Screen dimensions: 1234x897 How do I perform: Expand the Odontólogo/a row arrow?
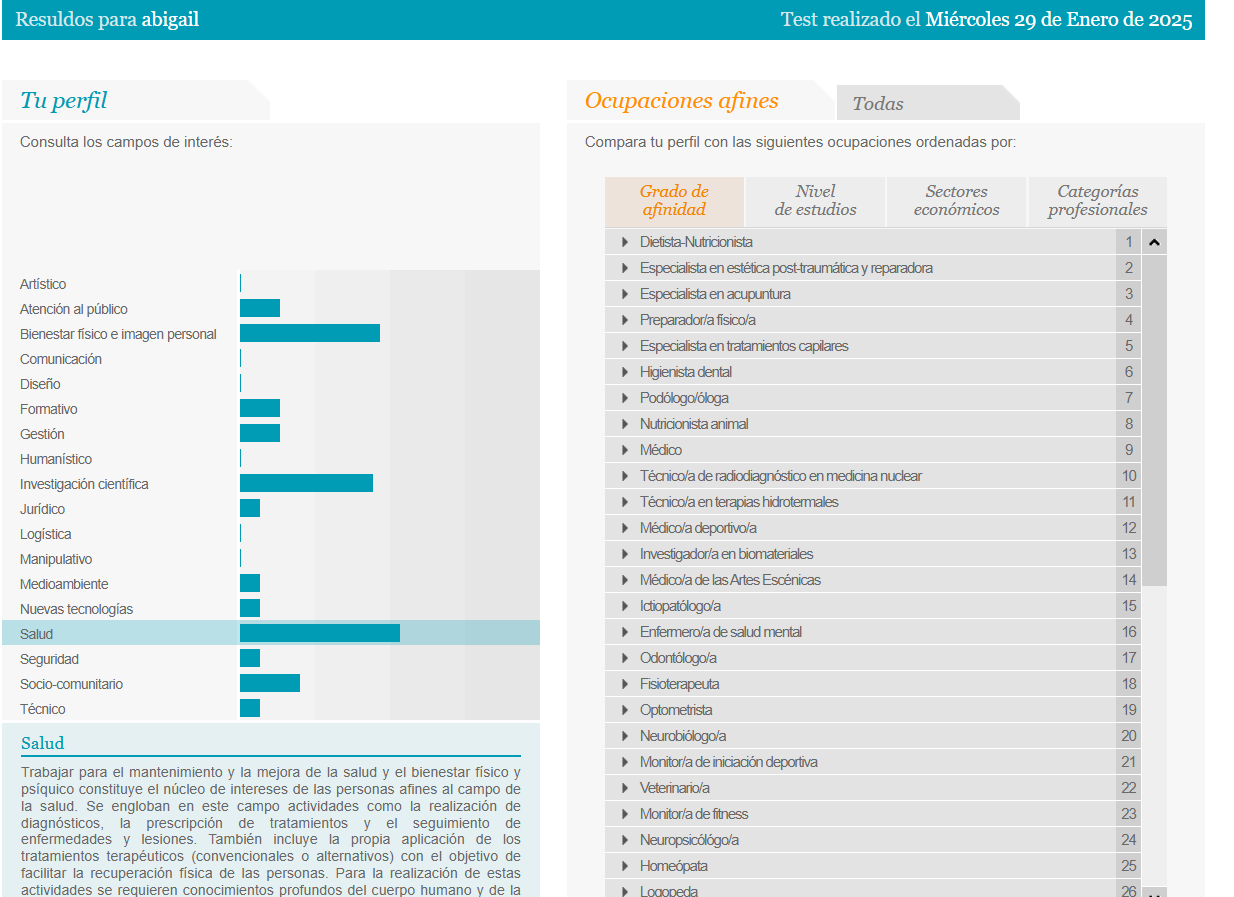coord(625,658)
